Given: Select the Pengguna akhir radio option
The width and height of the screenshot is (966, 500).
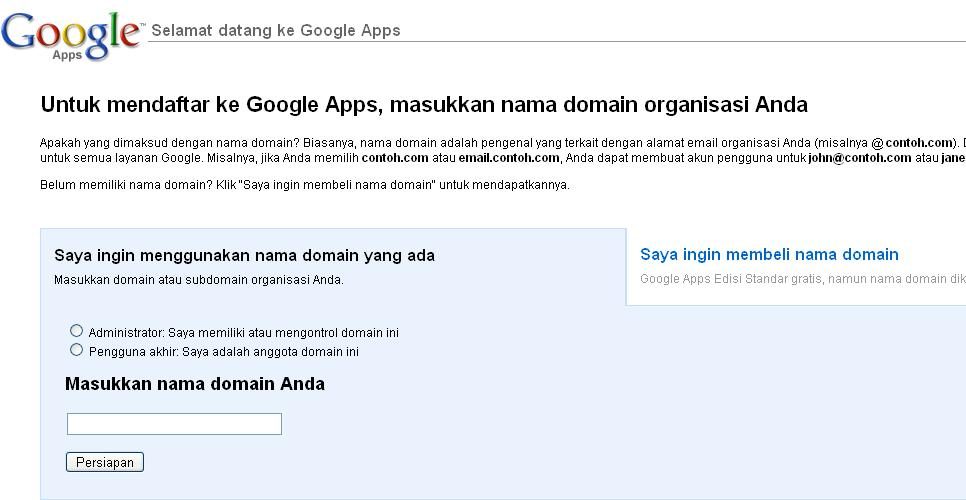Looking at the screenshot, I should [x=76, y=350].
